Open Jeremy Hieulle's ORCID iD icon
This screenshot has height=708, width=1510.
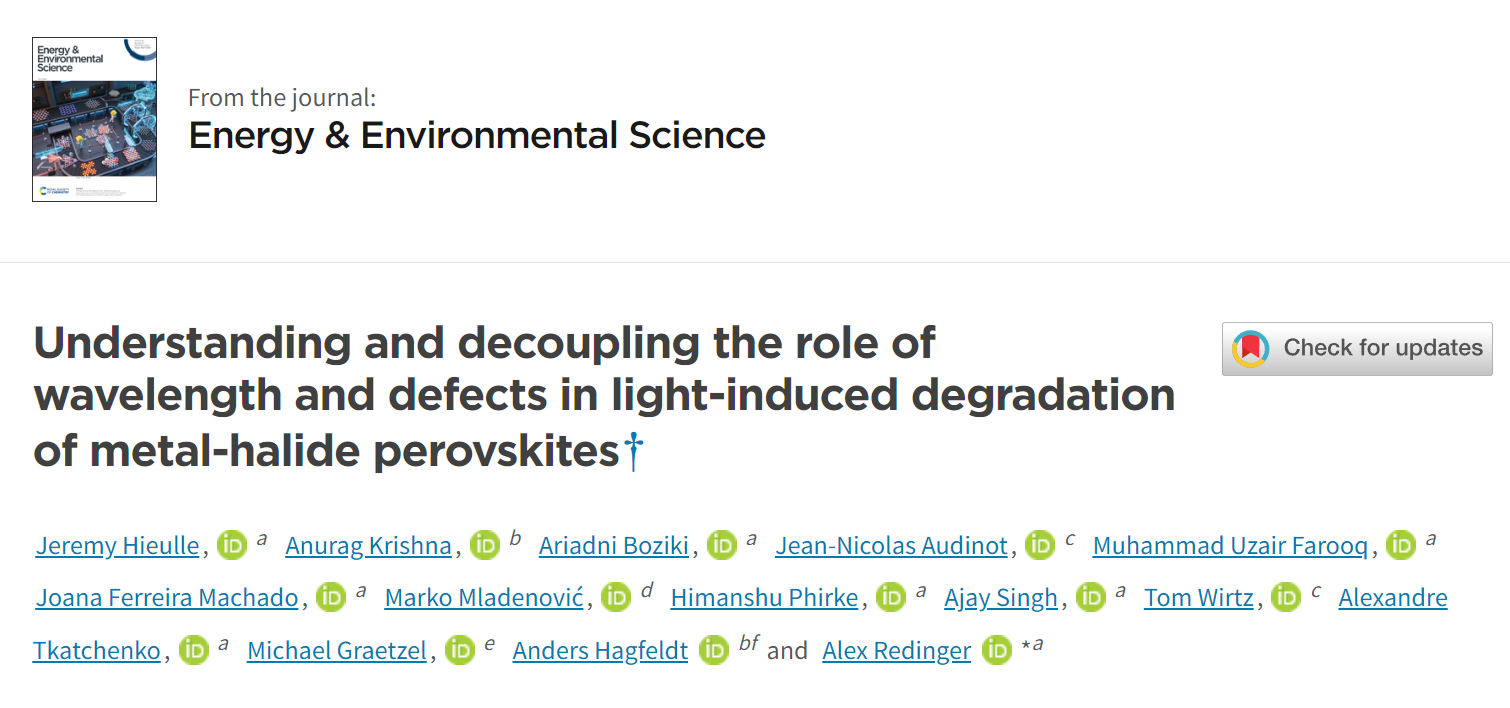(232, 545)
